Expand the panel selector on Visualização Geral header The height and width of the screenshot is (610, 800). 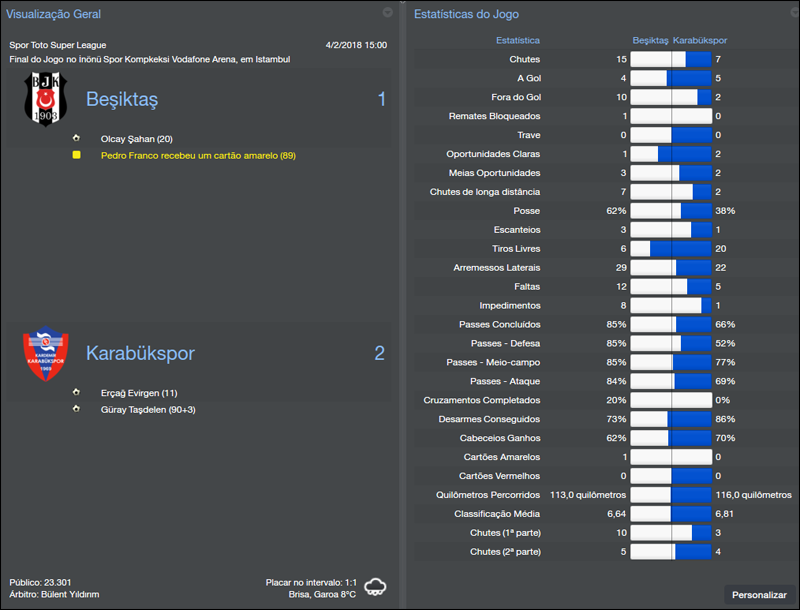[x=389, y=13]
